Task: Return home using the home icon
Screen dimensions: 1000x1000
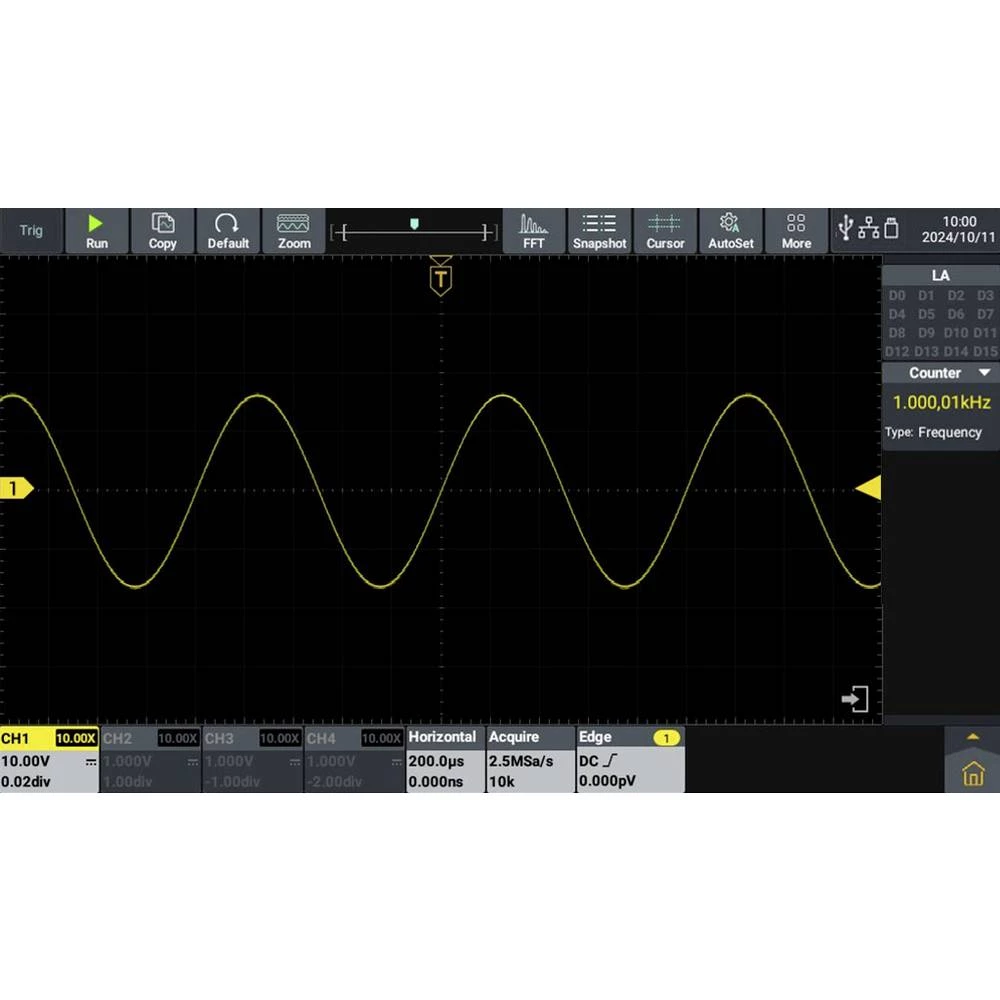Action: 973,774
